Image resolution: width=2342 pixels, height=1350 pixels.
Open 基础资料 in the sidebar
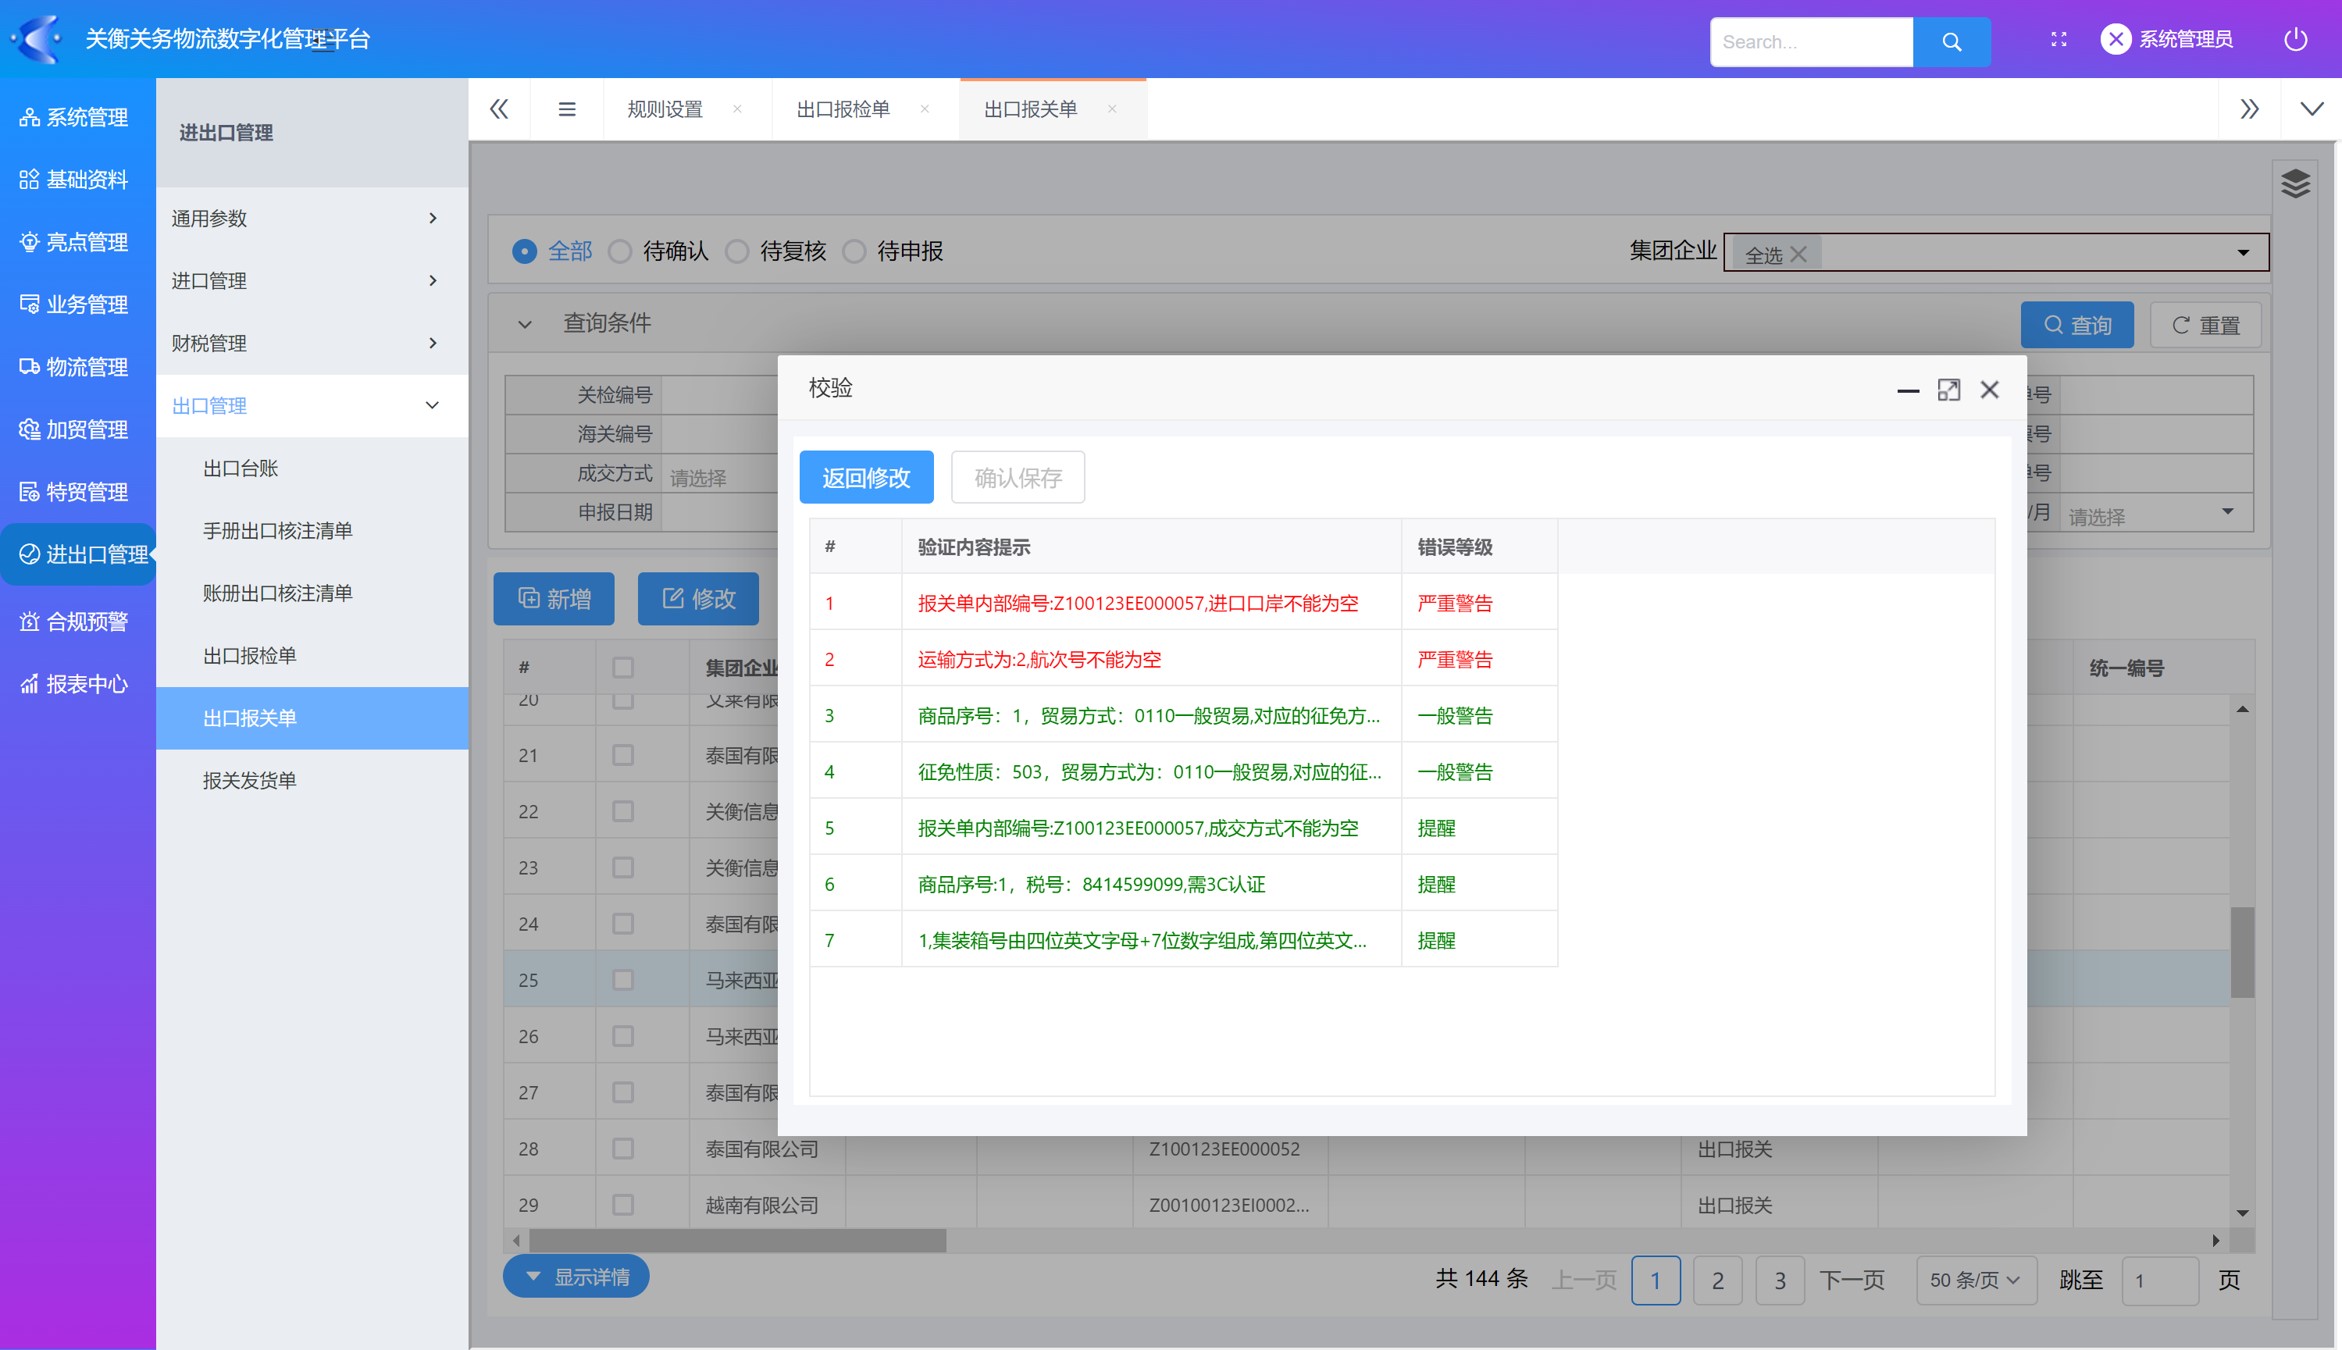pos(75,180)
